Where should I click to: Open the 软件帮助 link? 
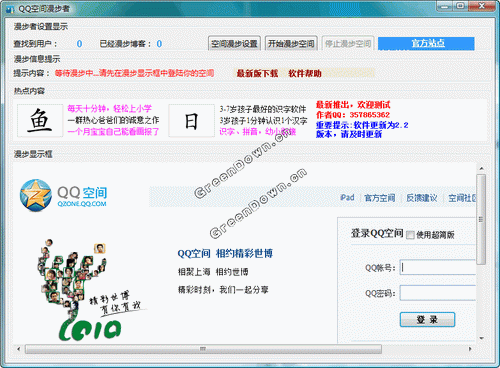(x=305, y=73)
